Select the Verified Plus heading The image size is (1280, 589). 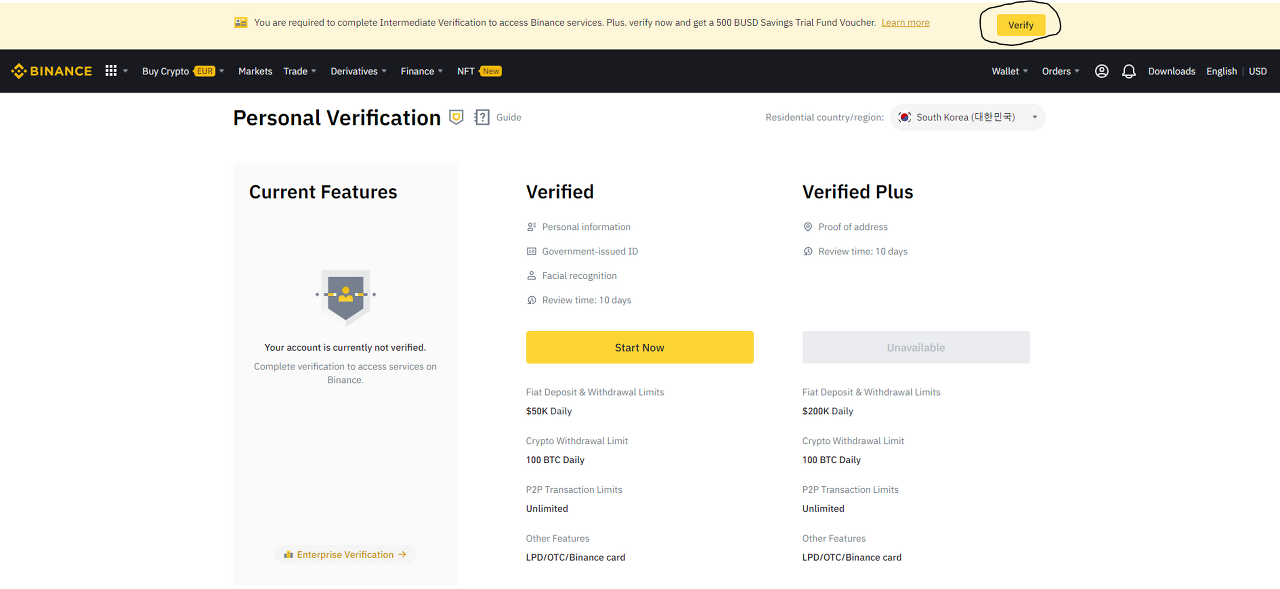858,192
